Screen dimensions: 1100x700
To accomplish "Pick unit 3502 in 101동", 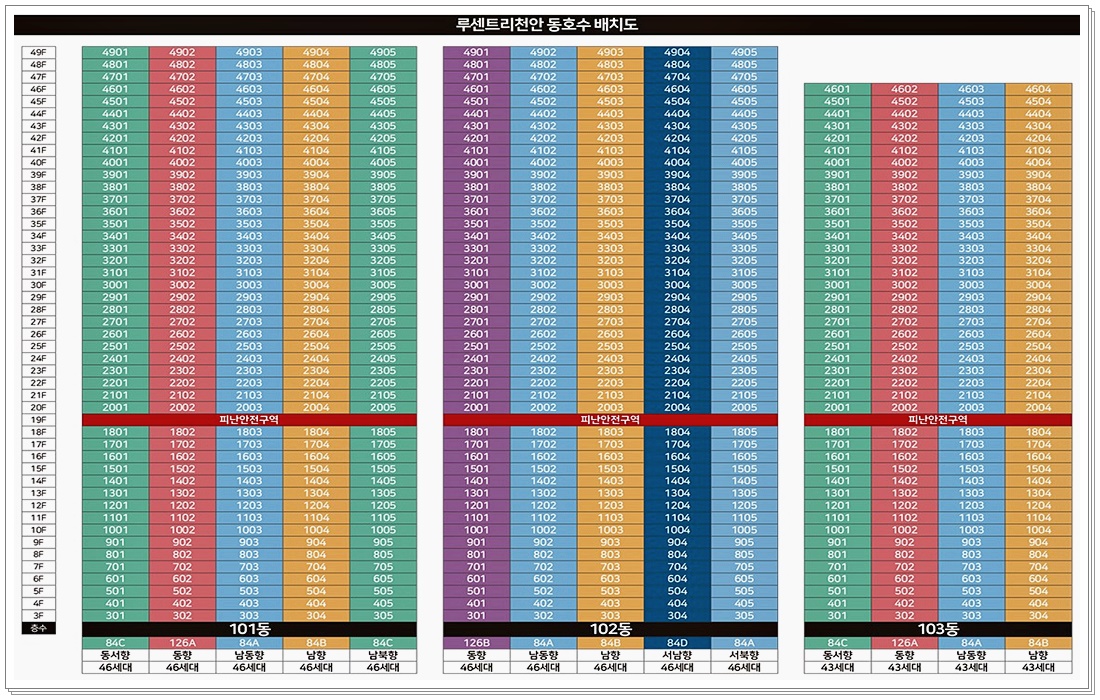I will click(x=182, y=224).
